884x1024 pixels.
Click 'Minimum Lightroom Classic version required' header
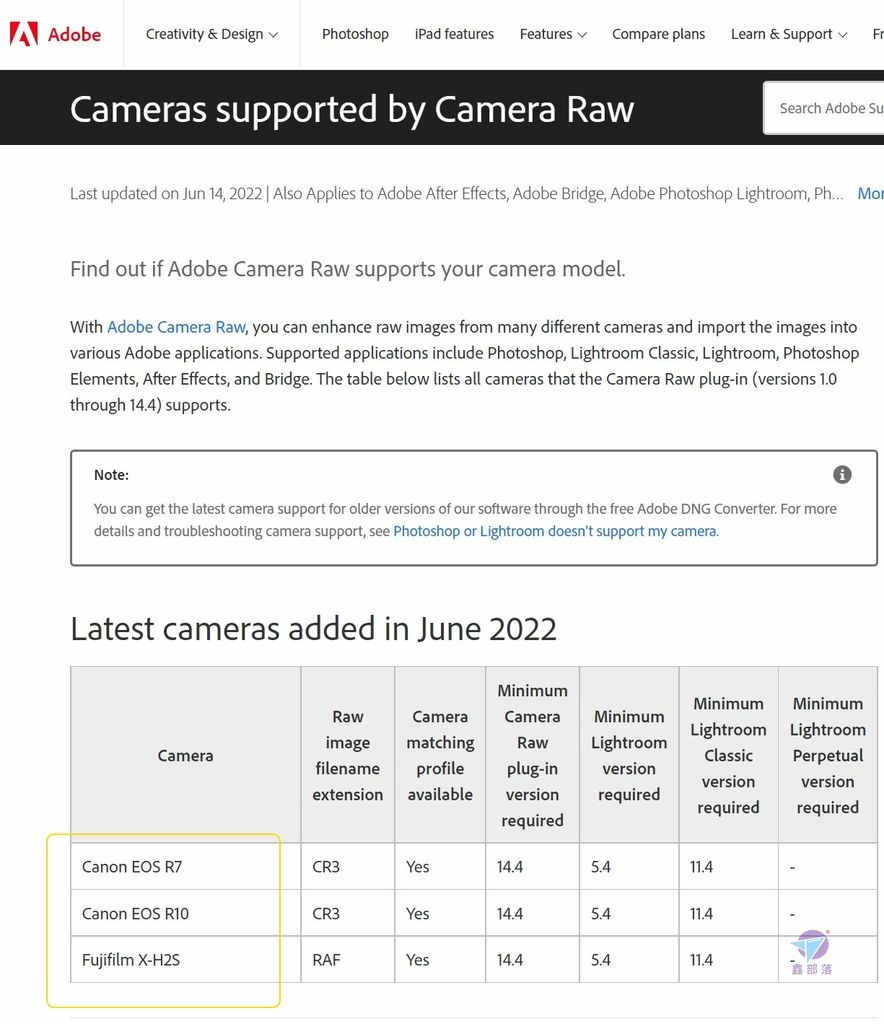[x=728, y=755]
